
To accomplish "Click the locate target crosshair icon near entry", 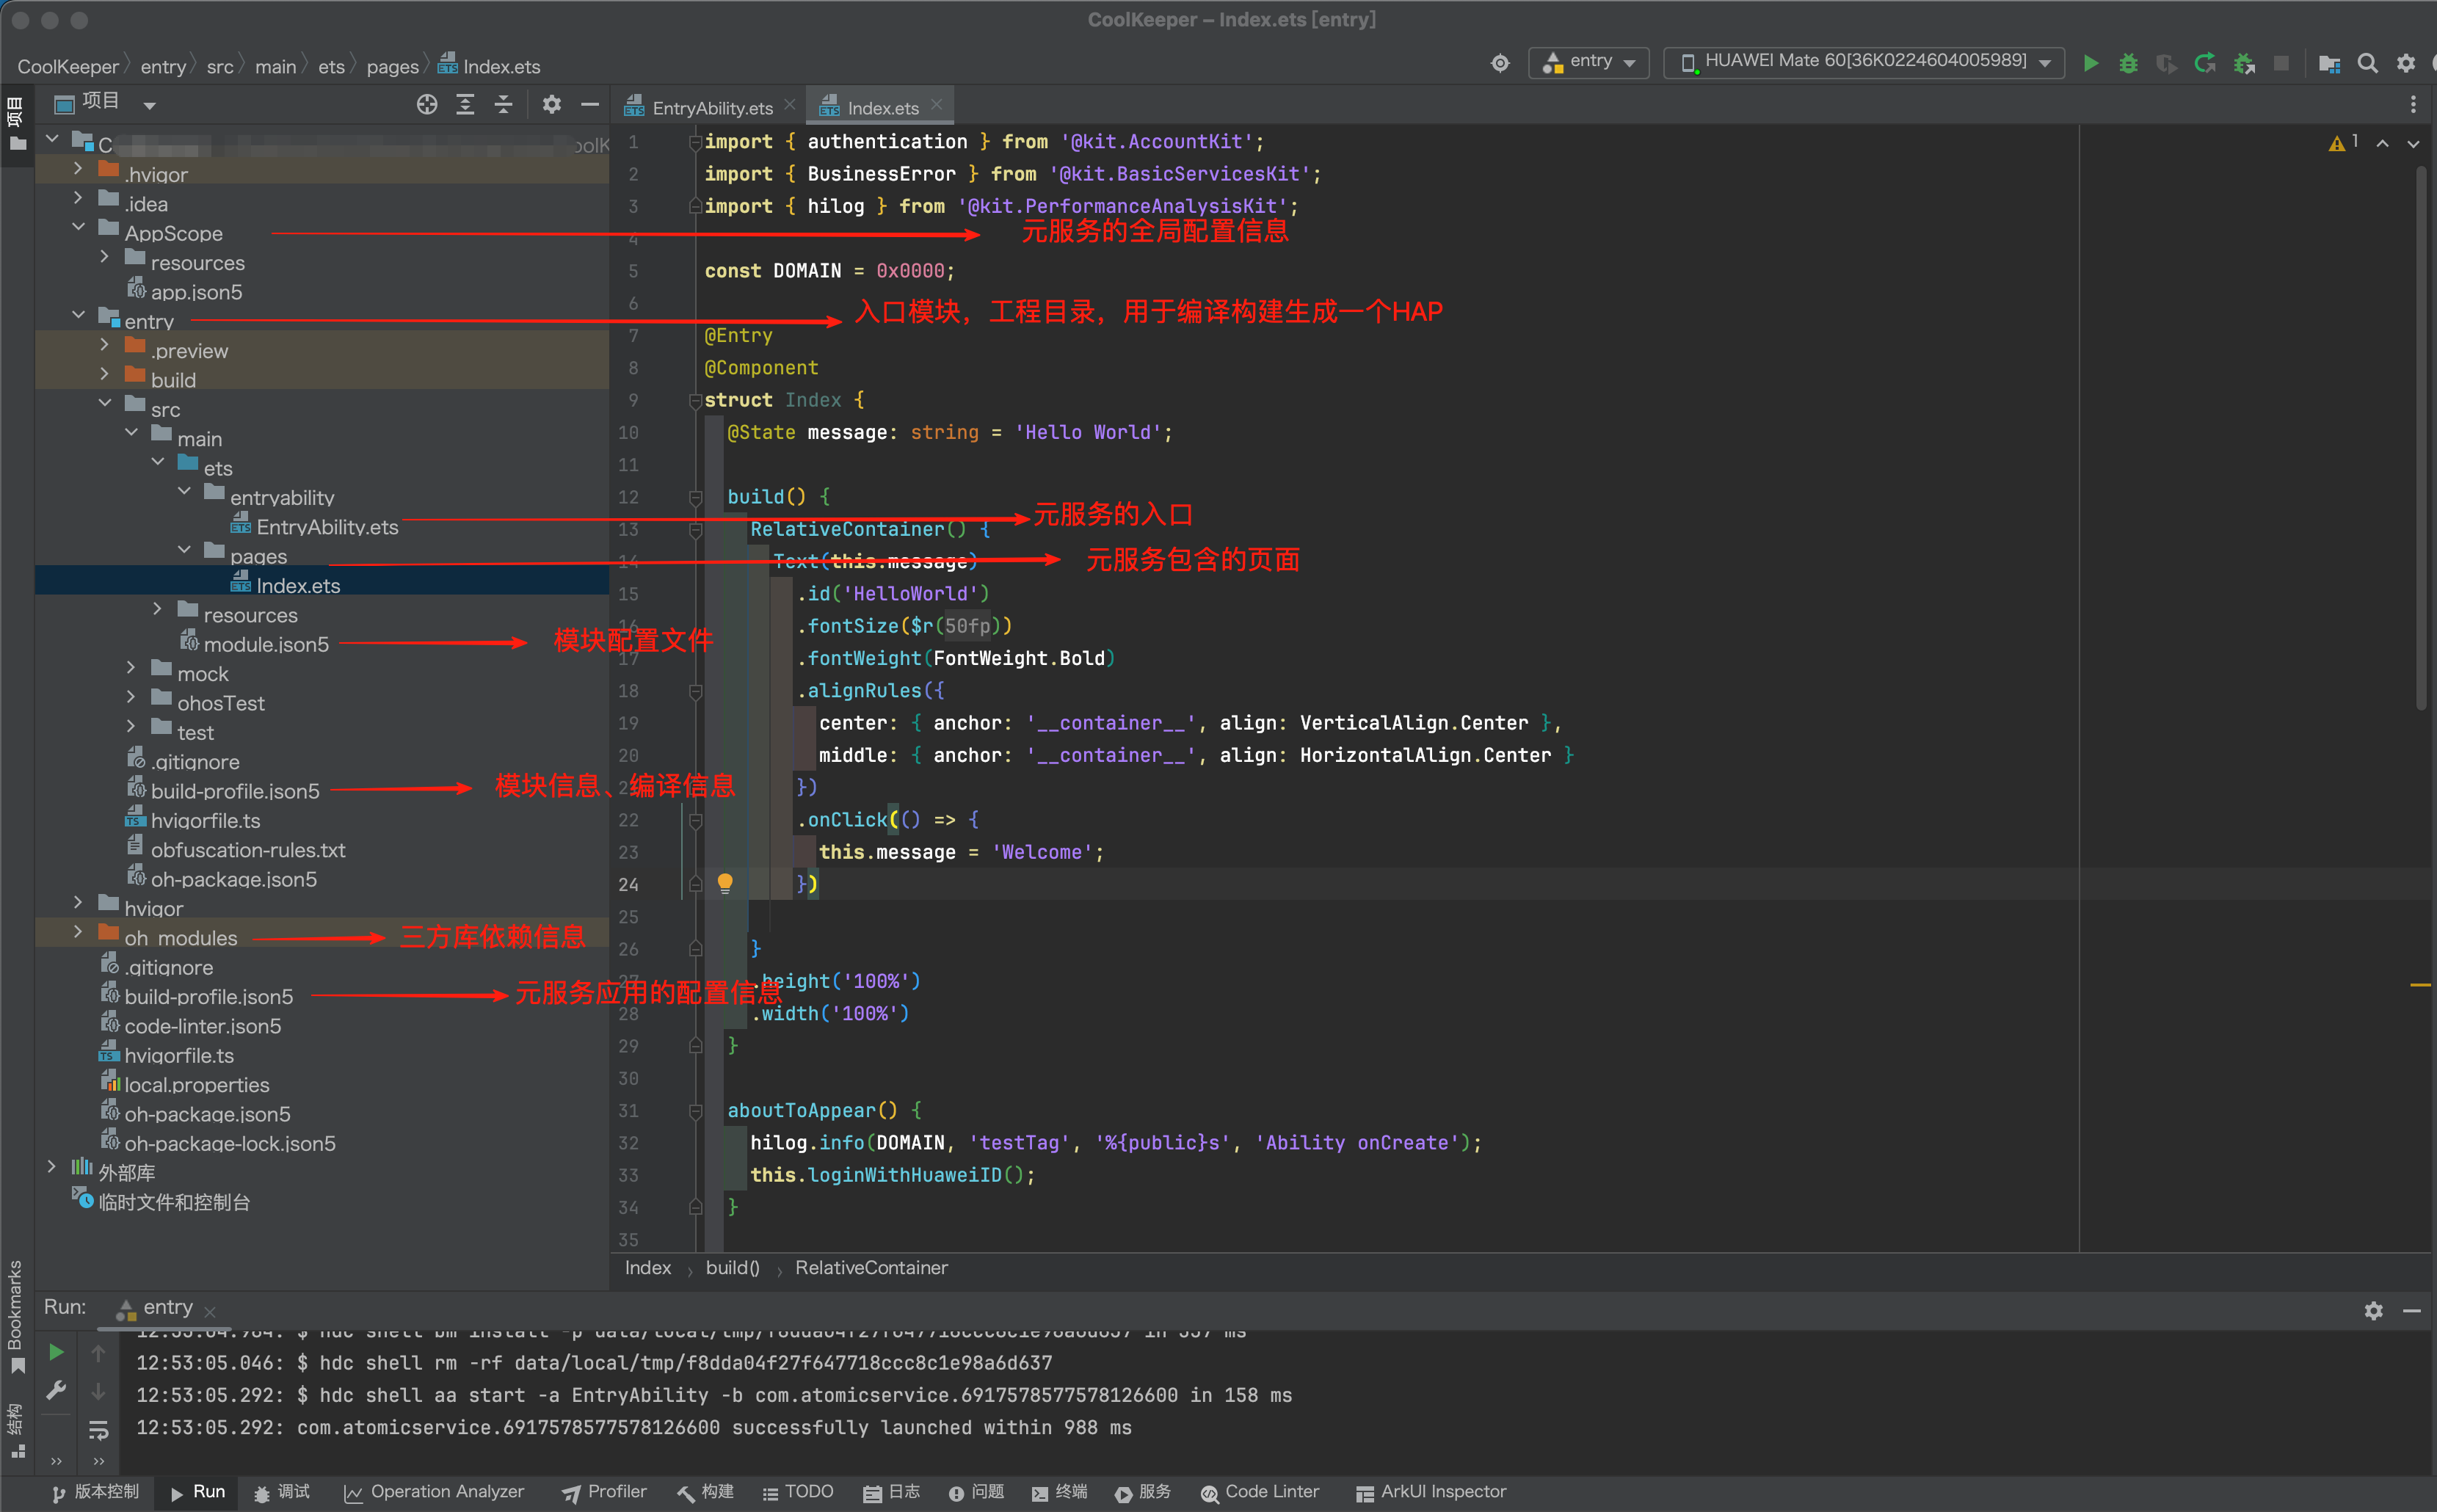I will [x=1500, y=64].
